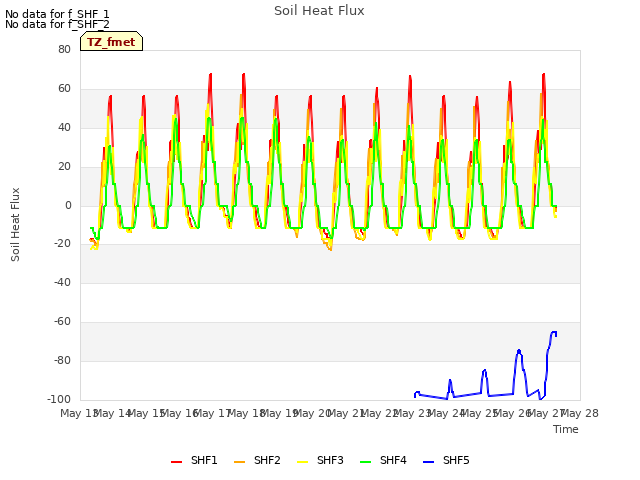Select the Soil Heat Flux chart title
This screenshot has height=480, width=640.
319,11
